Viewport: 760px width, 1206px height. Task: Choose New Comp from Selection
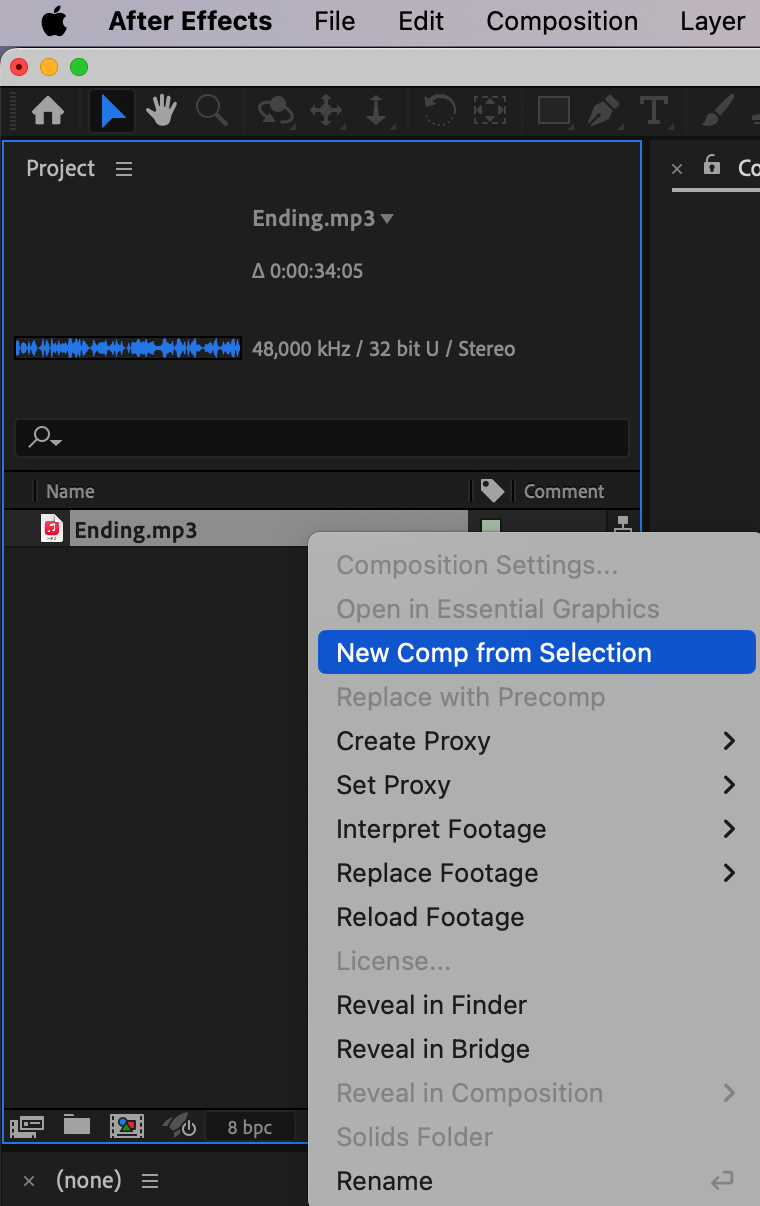tap(494, 653)
